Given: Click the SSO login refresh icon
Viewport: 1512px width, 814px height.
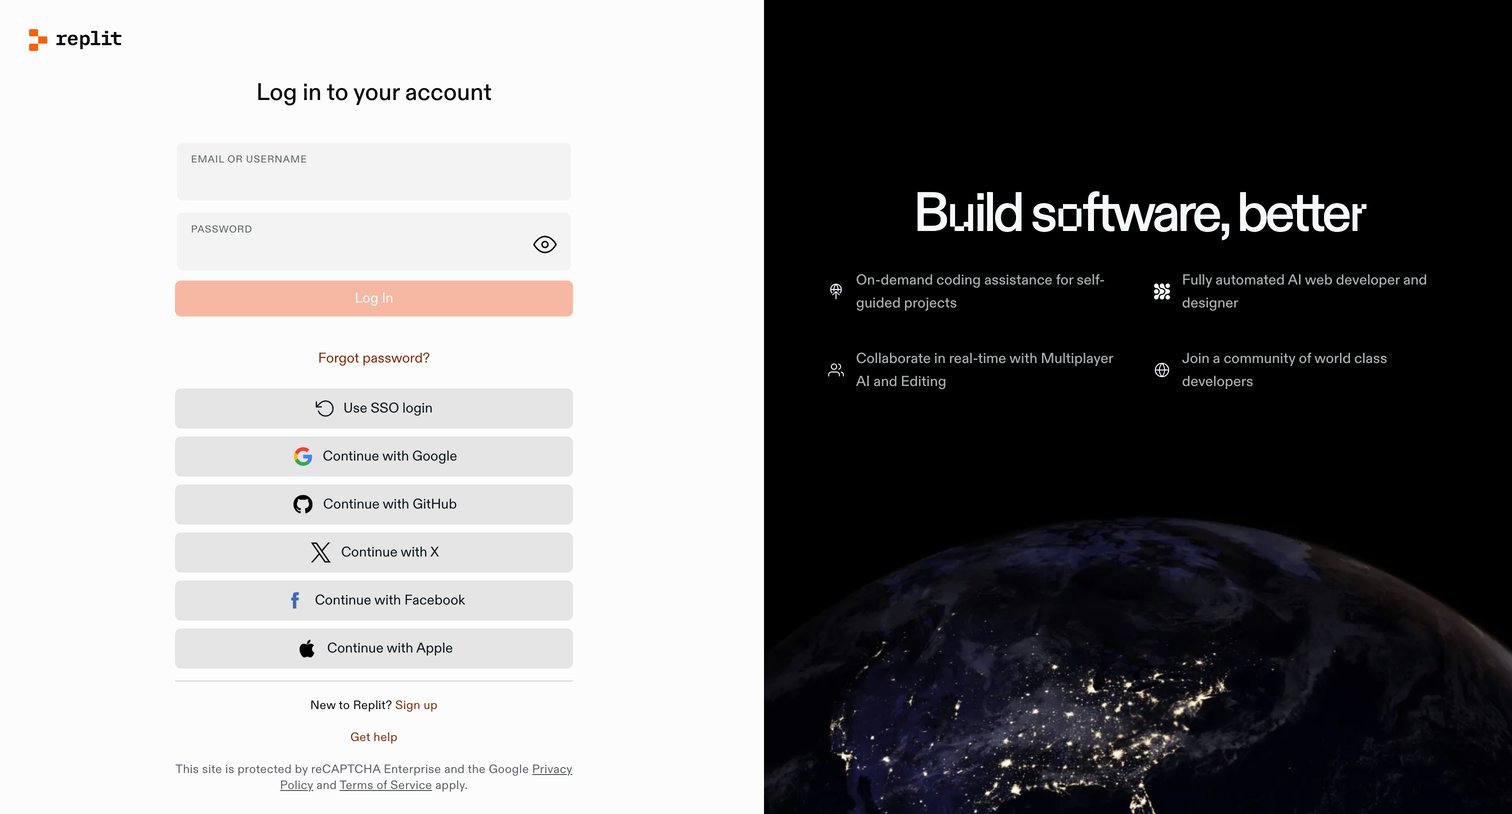Looking at the screenshot, I should tap(325, 408).
